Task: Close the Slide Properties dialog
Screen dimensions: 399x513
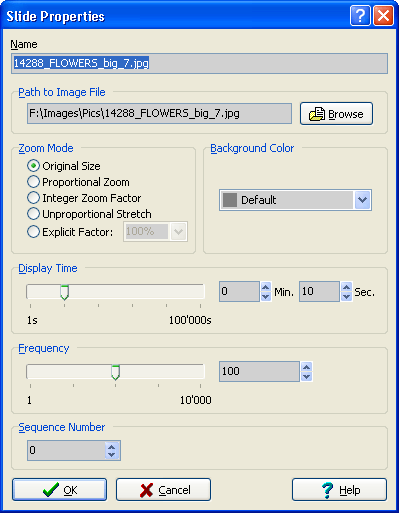Action: 383,16
